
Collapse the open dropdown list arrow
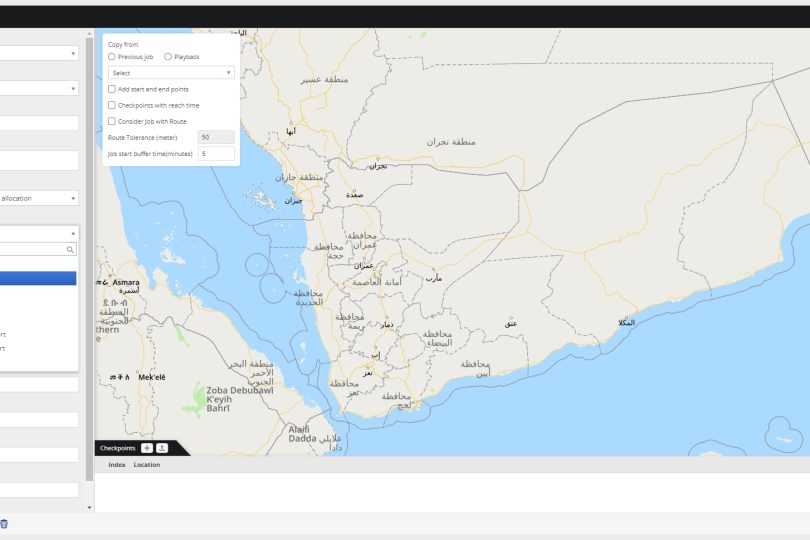(73, 233)
